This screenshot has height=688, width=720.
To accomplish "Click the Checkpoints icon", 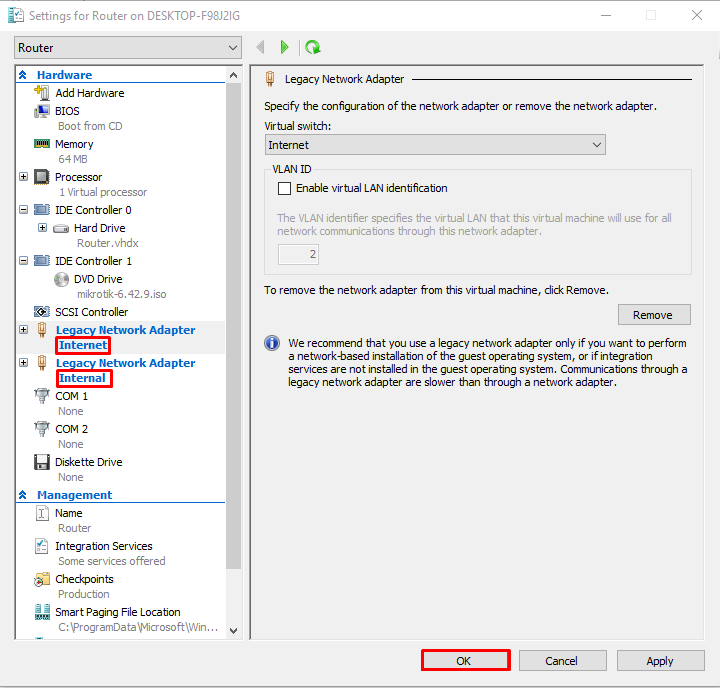I will coord(42,579).
